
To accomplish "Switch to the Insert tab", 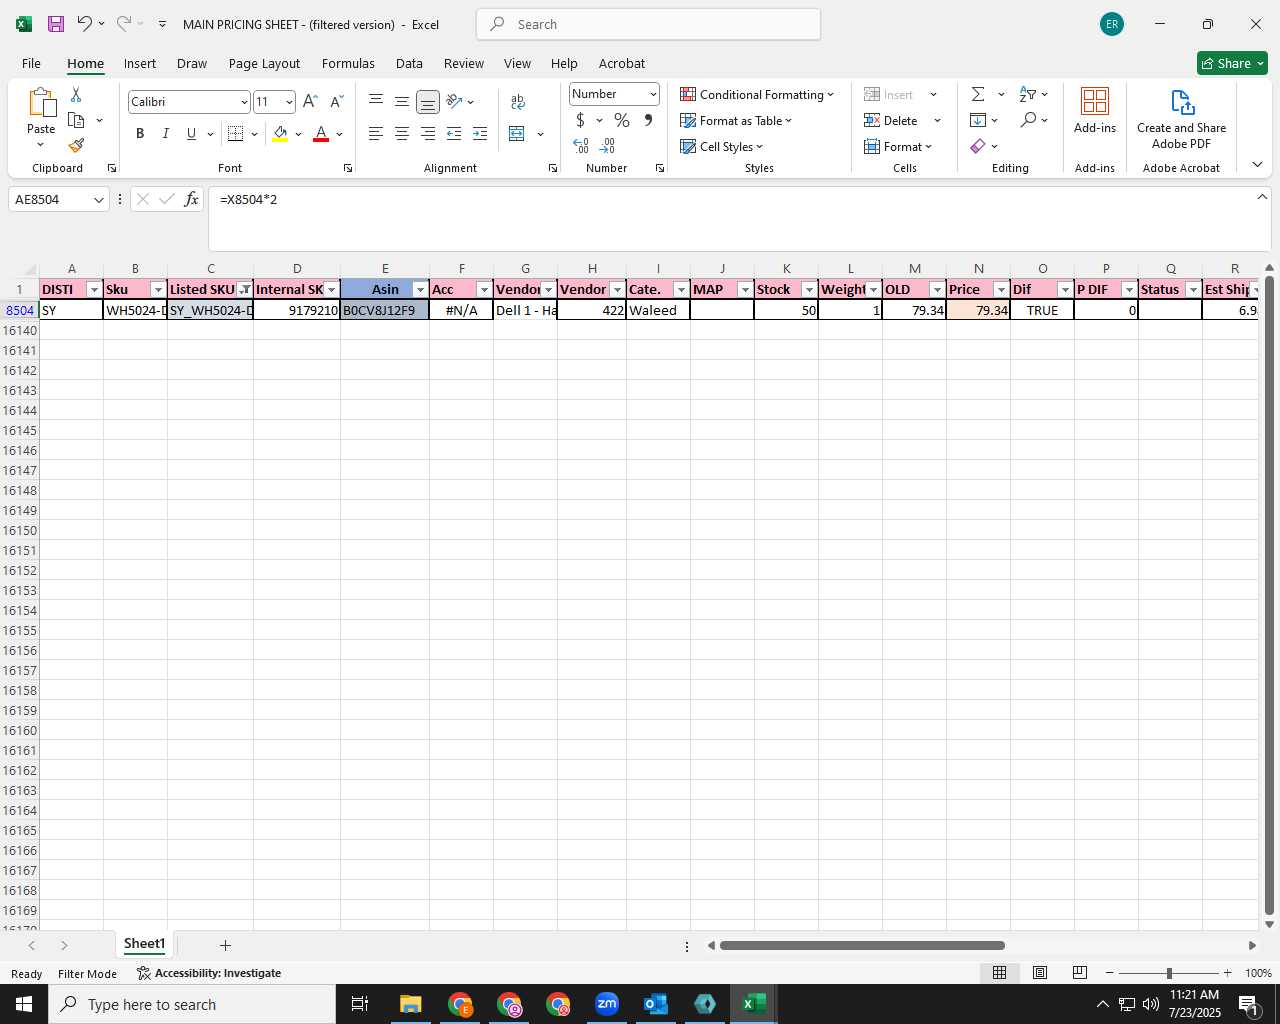I will (x=140, y=63).
